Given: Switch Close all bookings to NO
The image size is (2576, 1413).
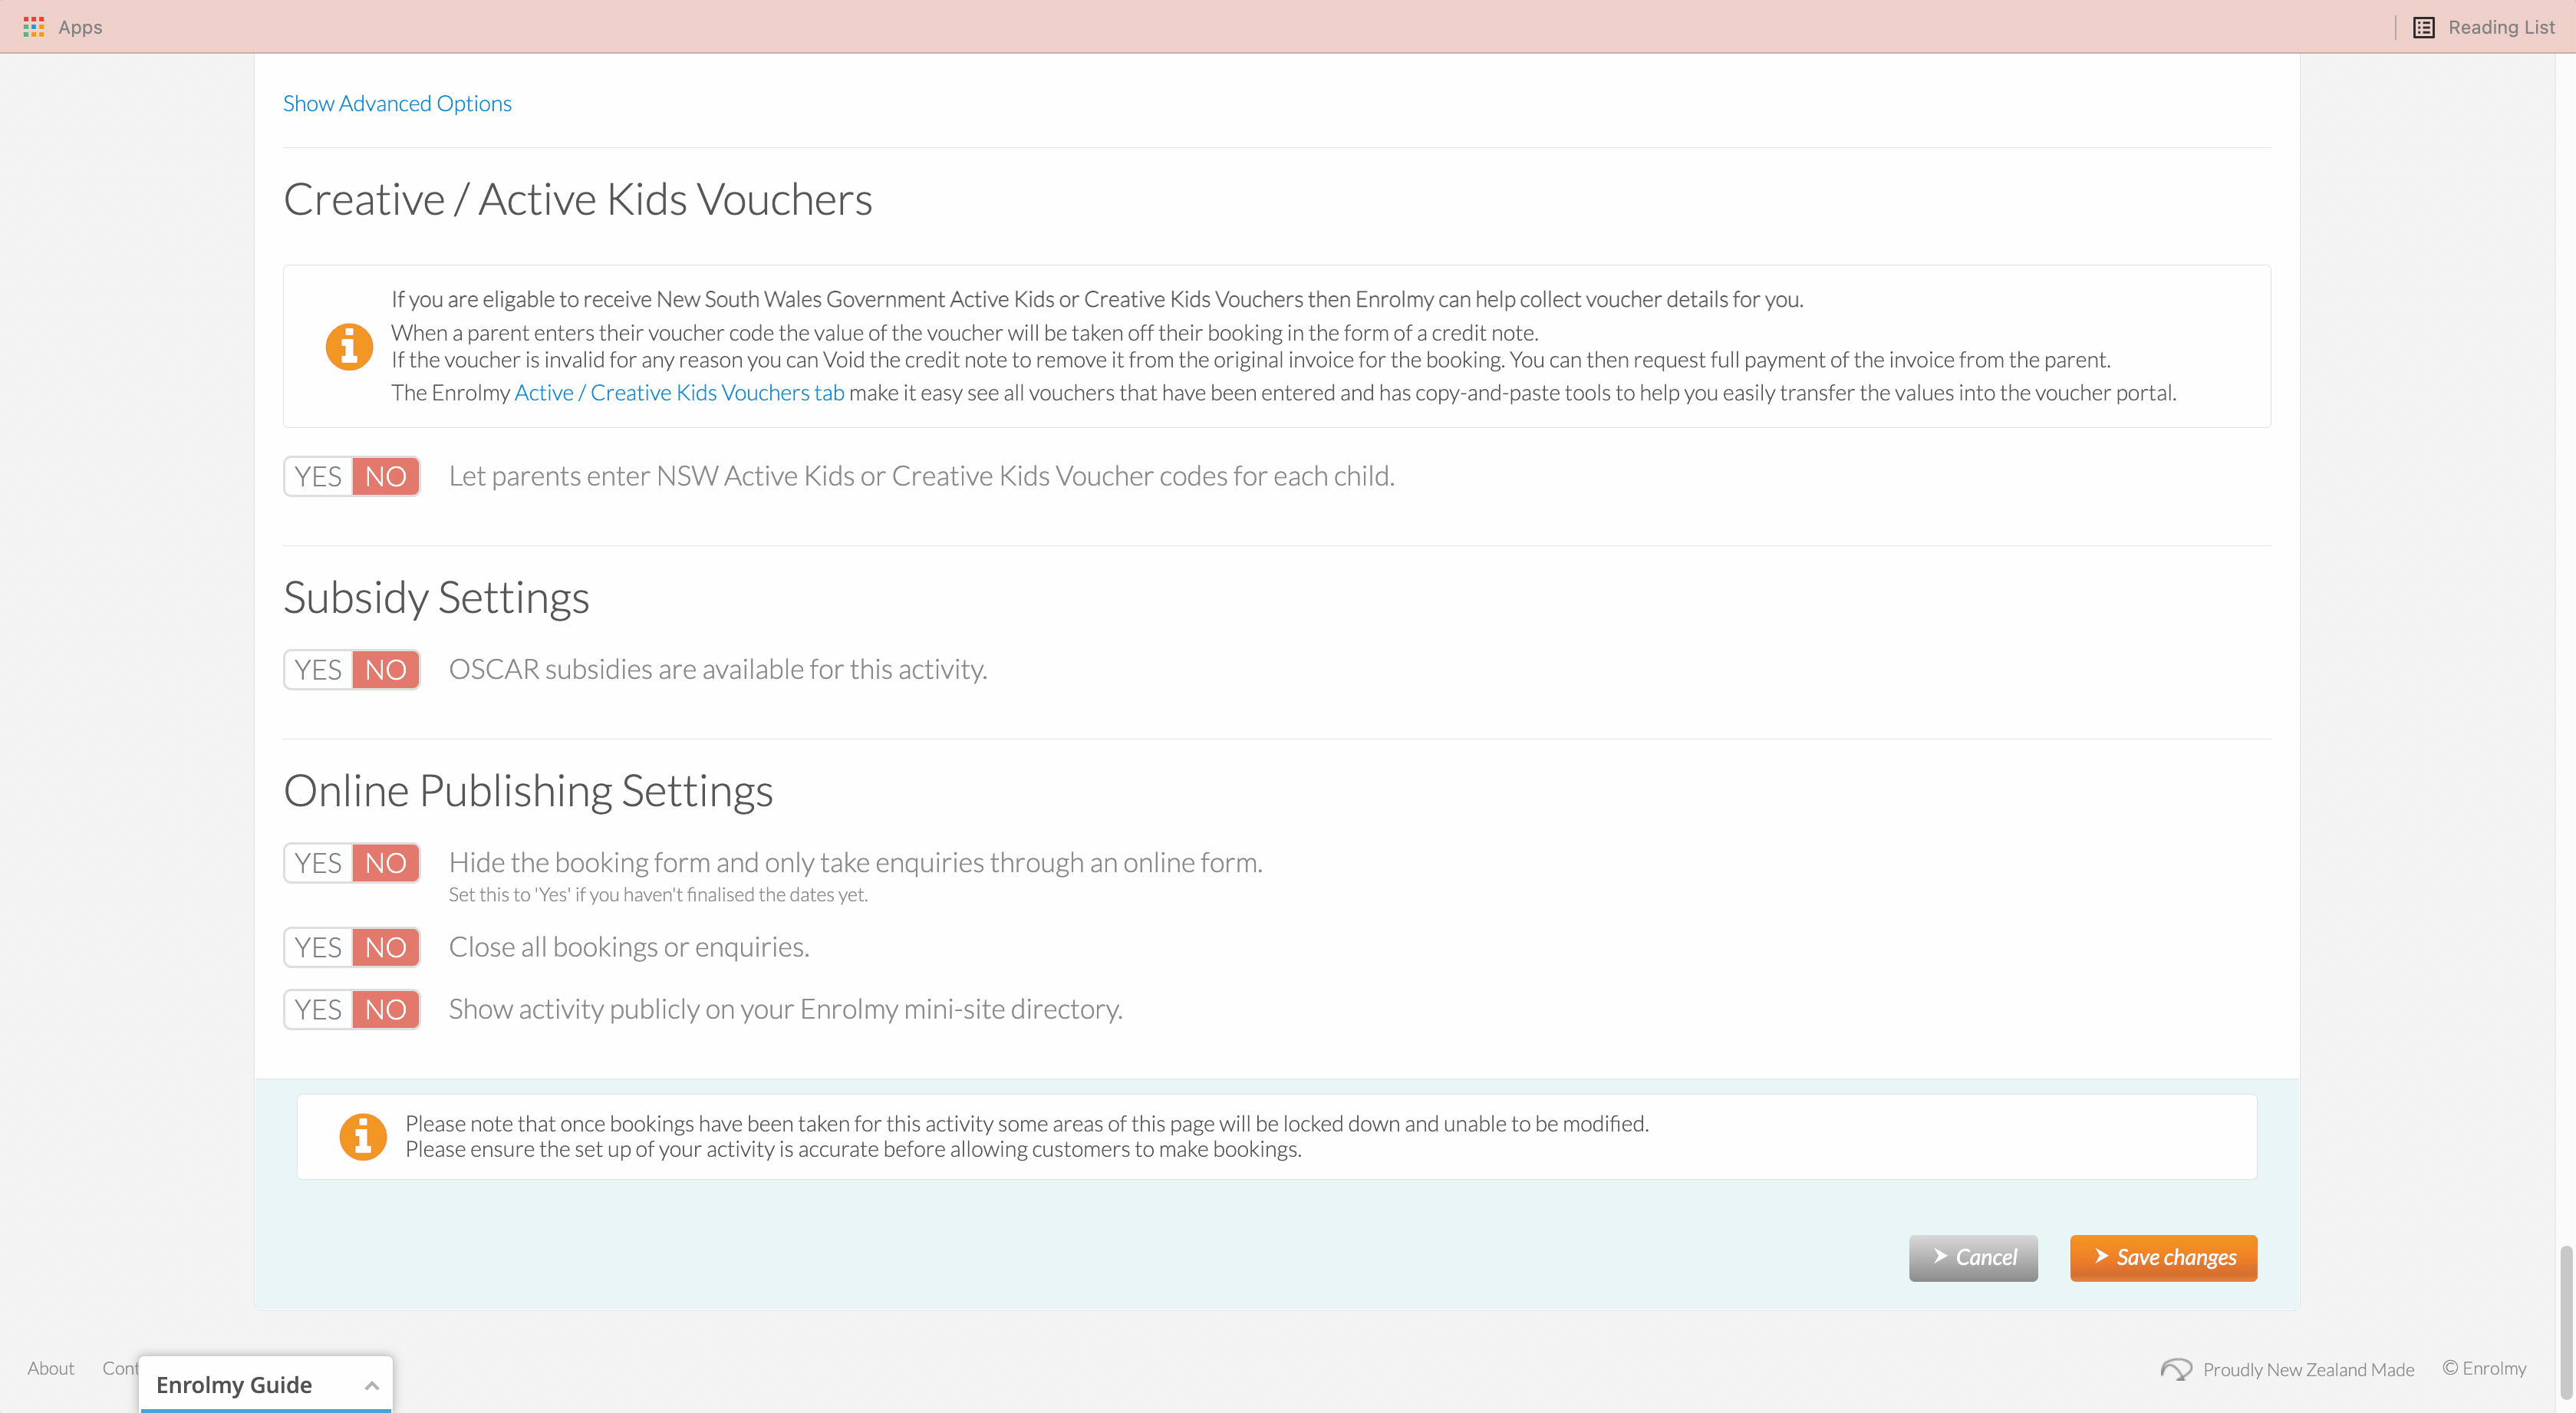Looking at the screenshot, I should point(386,947).
